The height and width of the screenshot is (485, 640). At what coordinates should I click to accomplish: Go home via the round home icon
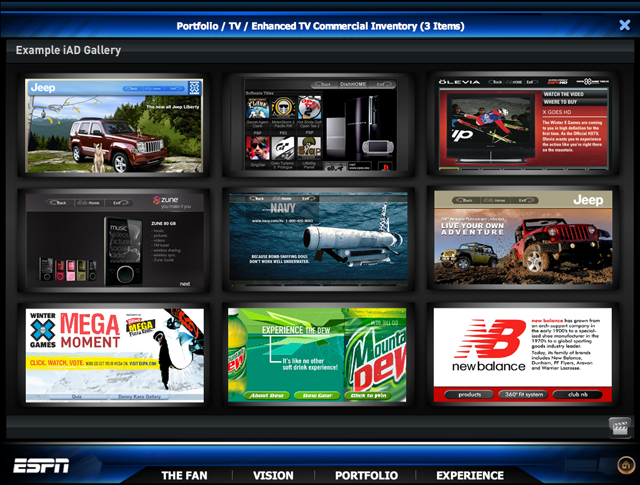(x=626, y=465)
